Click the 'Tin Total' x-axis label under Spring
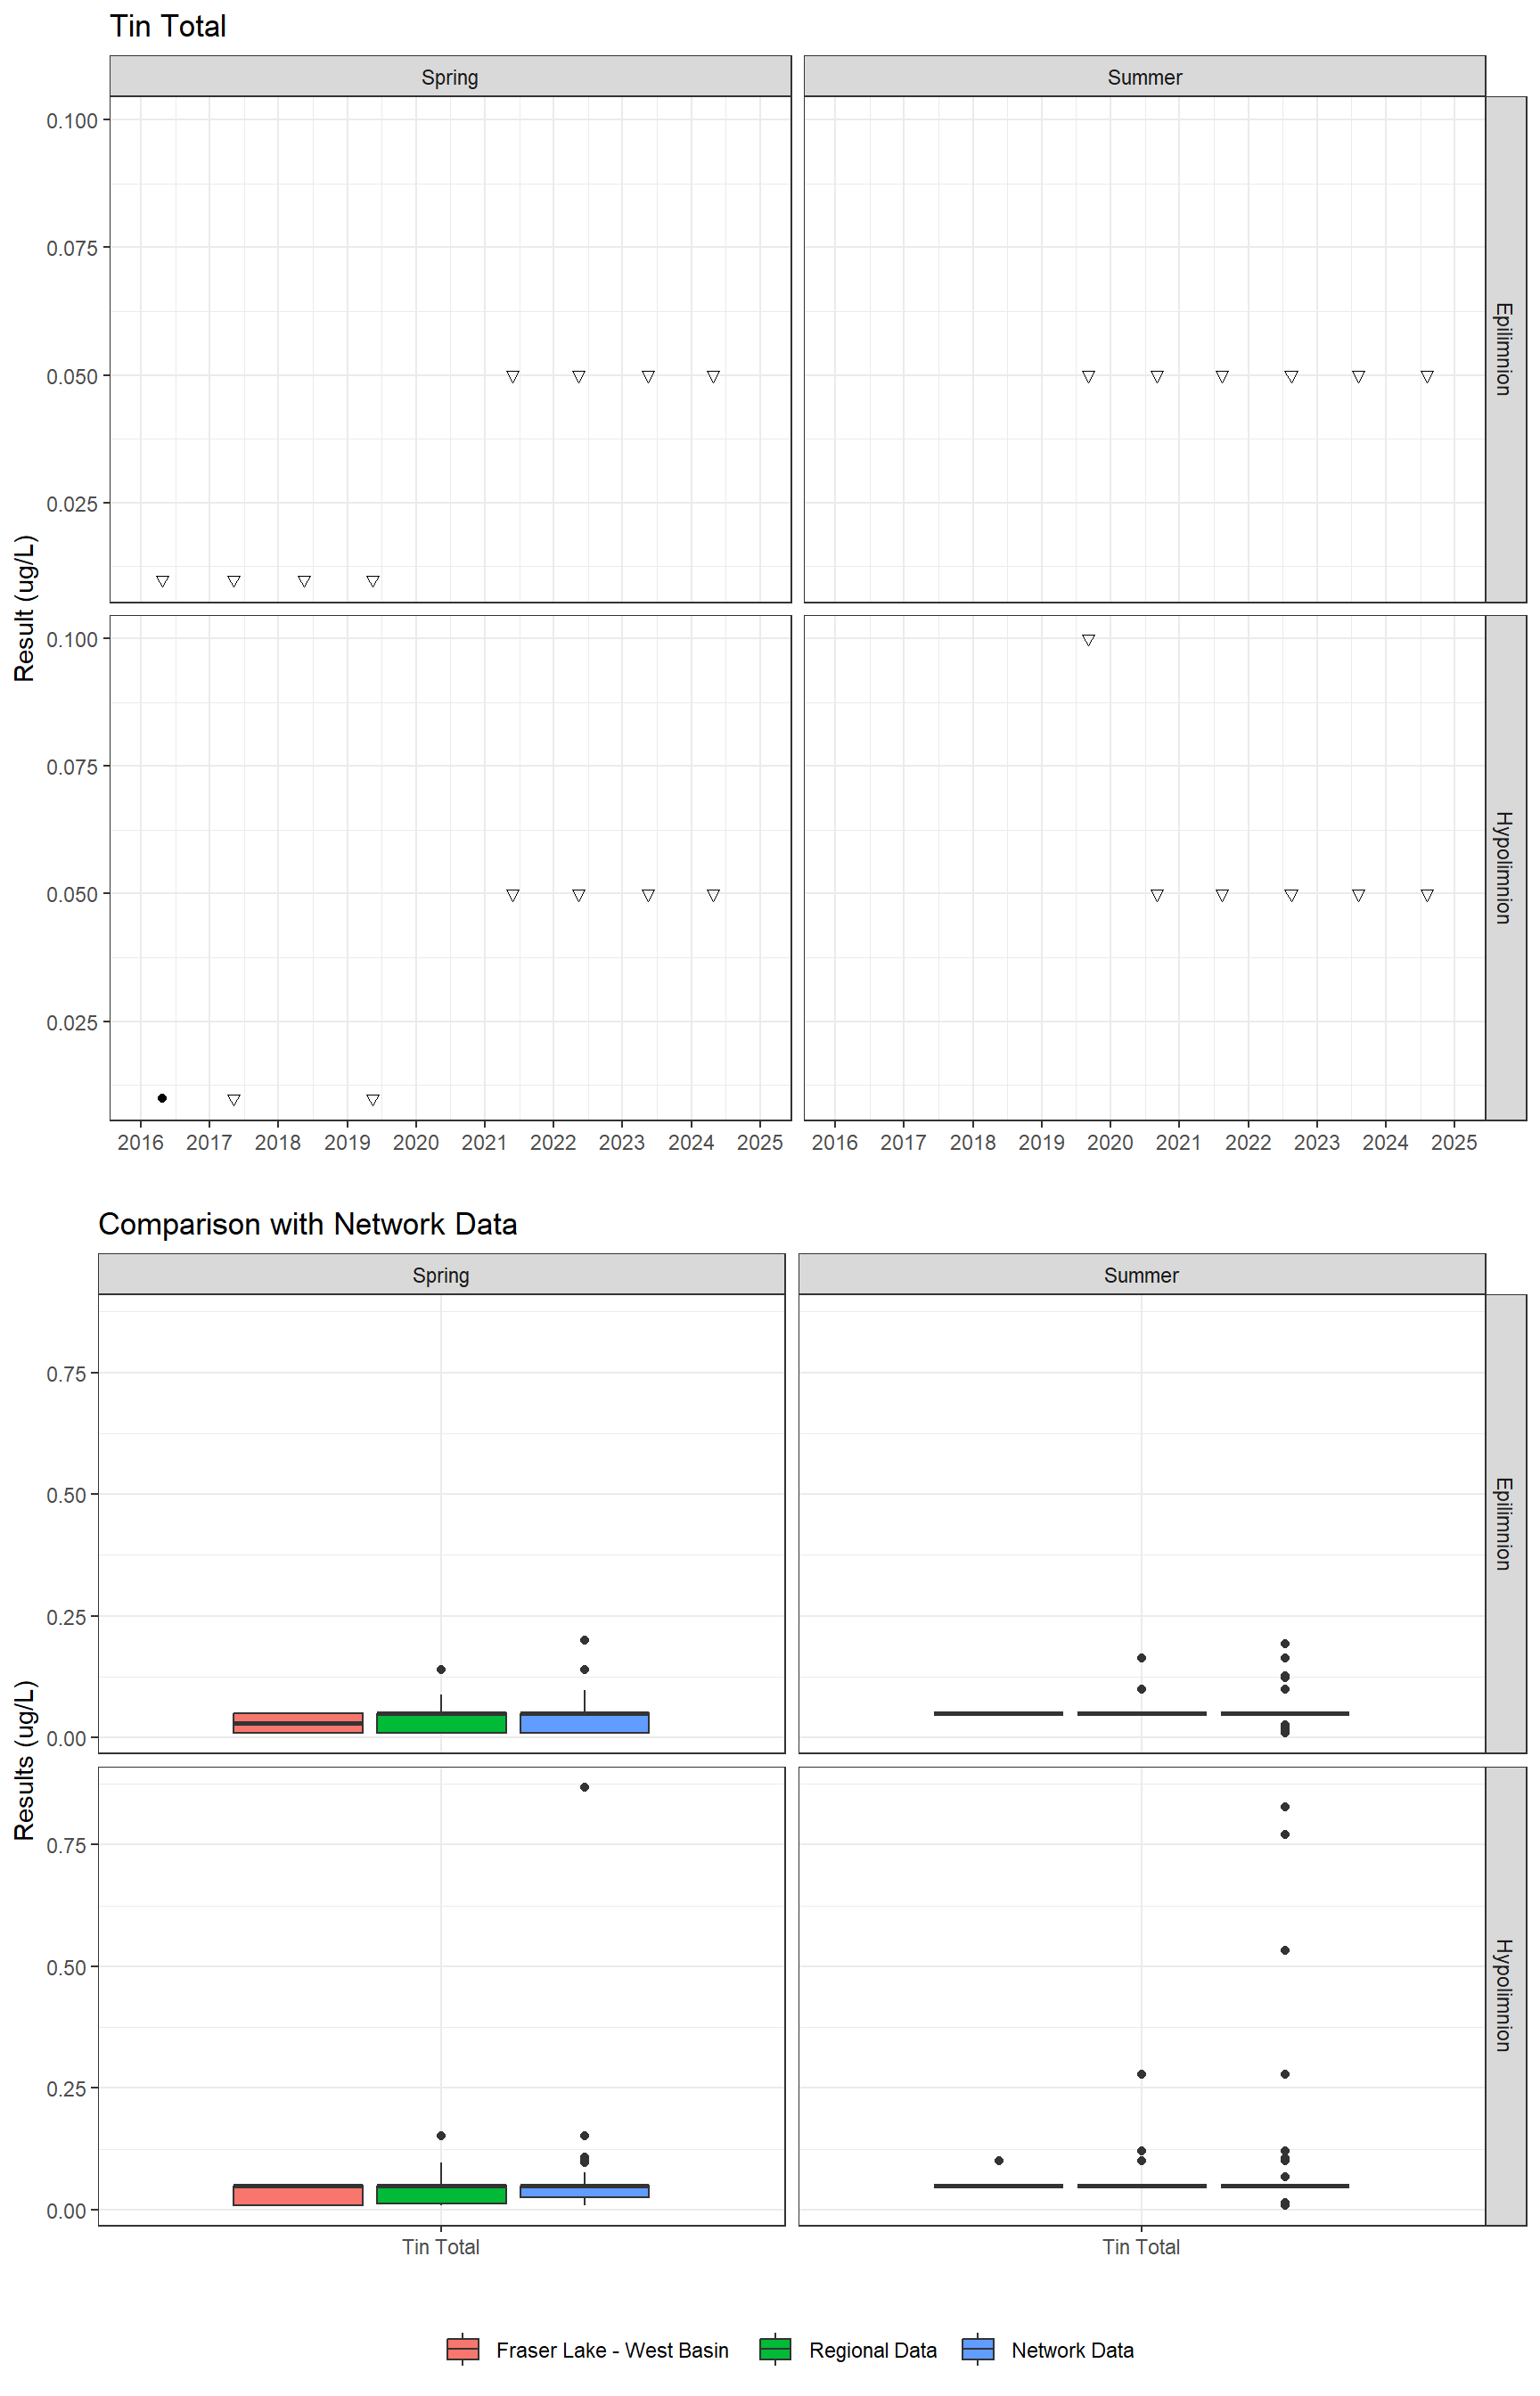This screenshot has height=2396, width=1540. [441, 2247]
